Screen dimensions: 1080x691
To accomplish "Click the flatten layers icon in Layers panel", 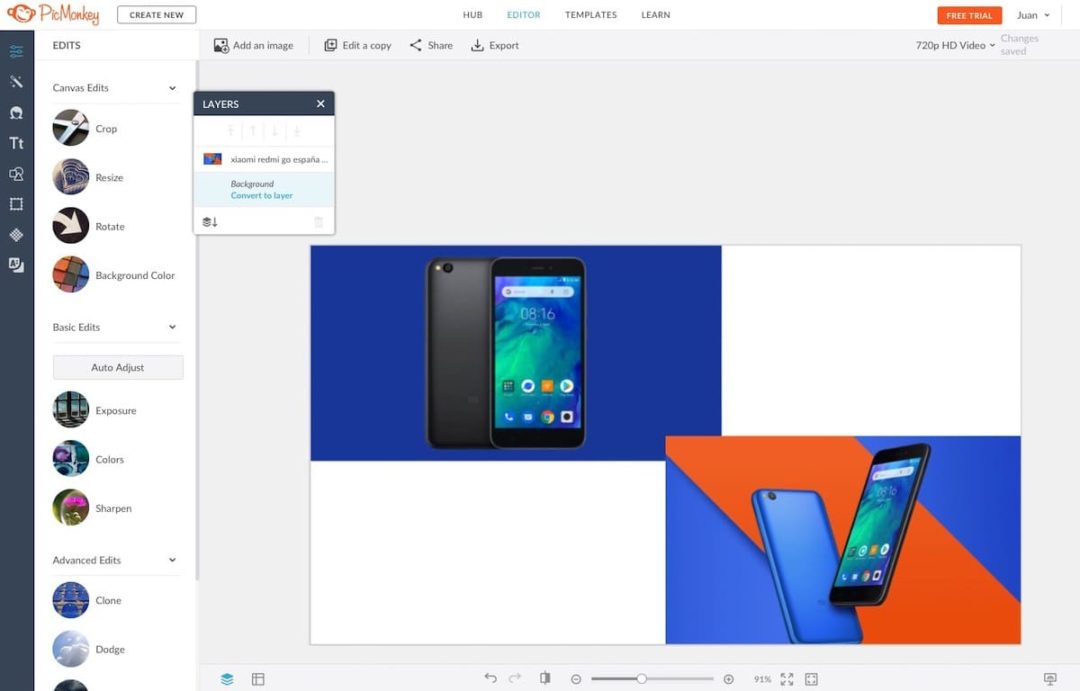I will pyautogui.click(x=210, y=222).
